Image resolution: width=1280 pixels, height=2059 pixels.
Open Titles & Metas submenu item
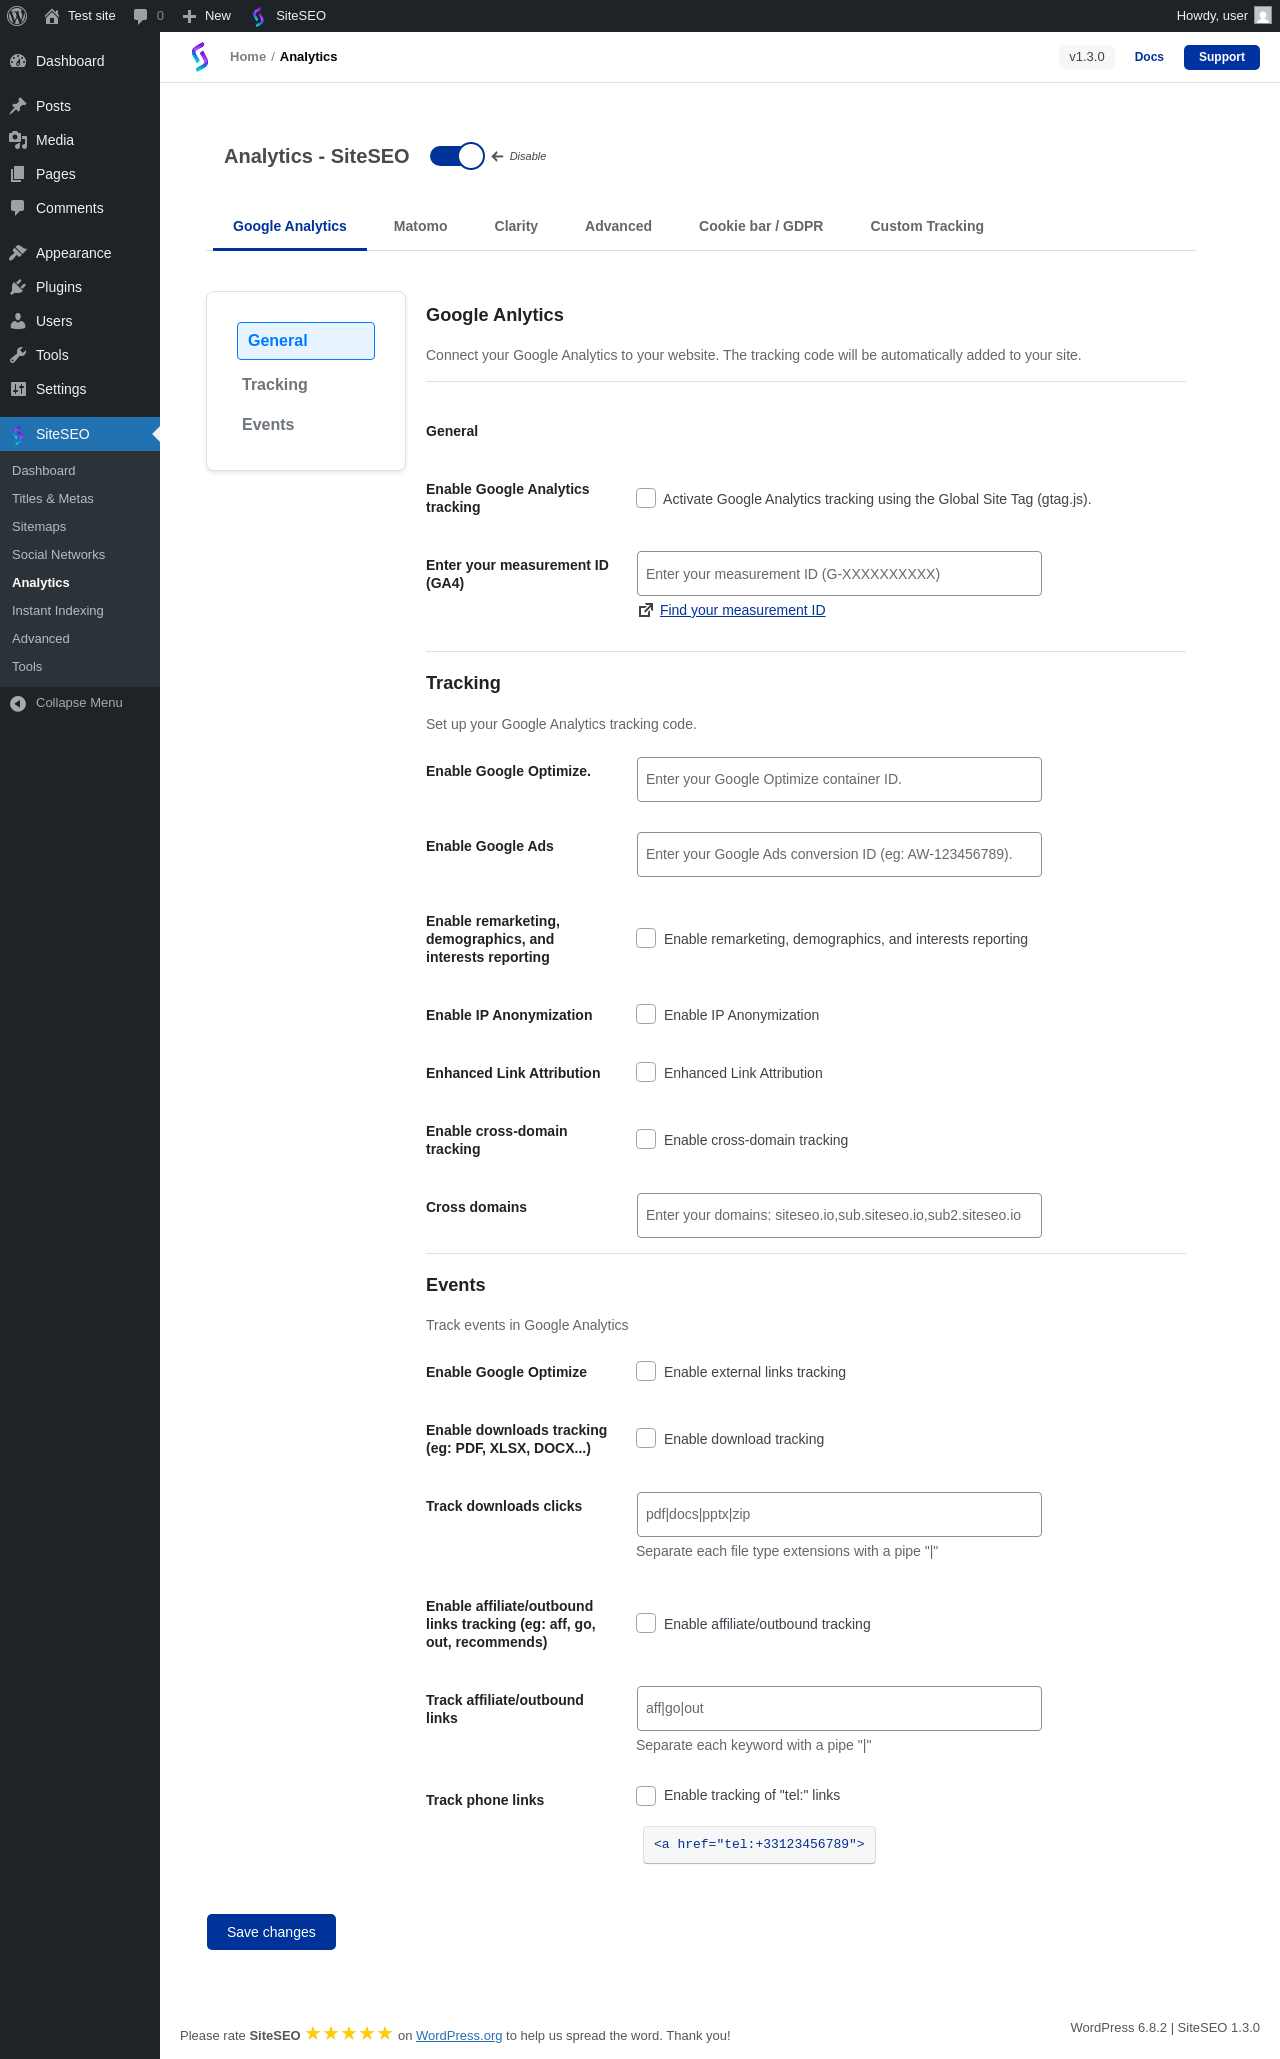coord(53,499)
